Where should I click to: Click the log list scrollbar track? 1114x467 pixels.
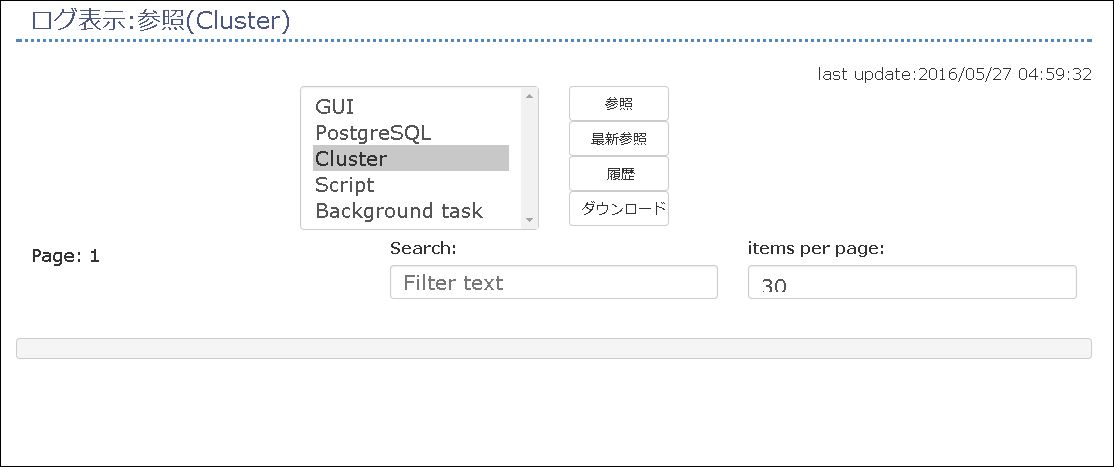(529, 158)
